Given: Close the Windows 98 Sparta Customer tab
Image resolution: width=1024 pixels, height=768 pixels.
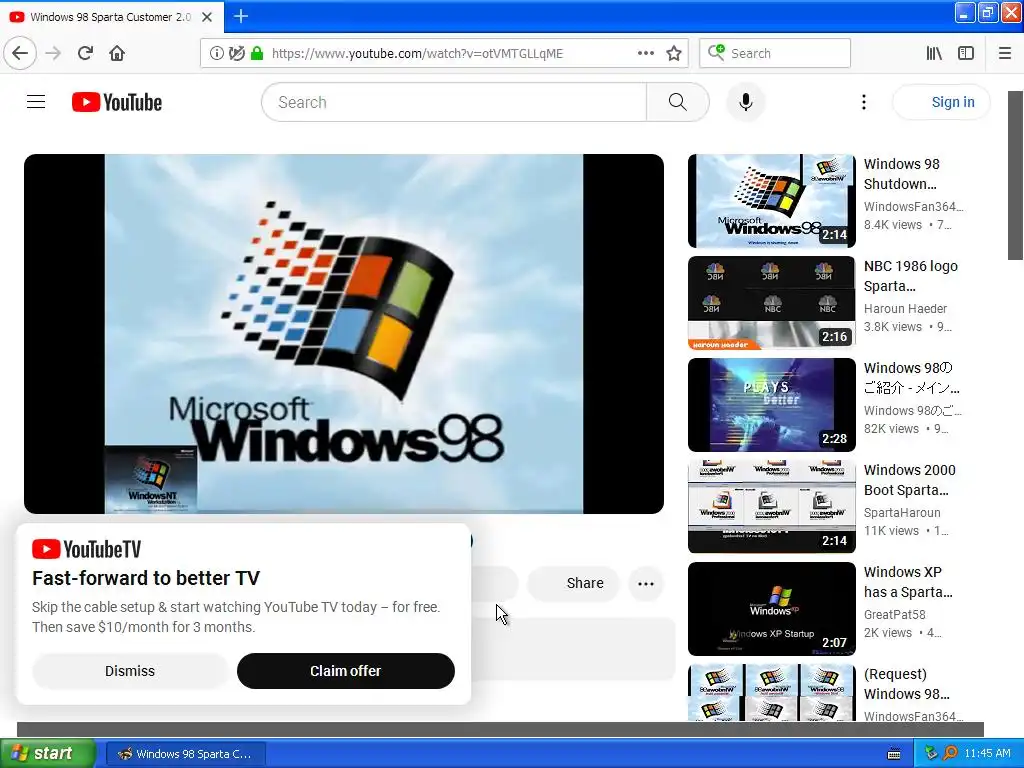Looking at the screenshot, I should pyautogui.click(x=206, y=17).
